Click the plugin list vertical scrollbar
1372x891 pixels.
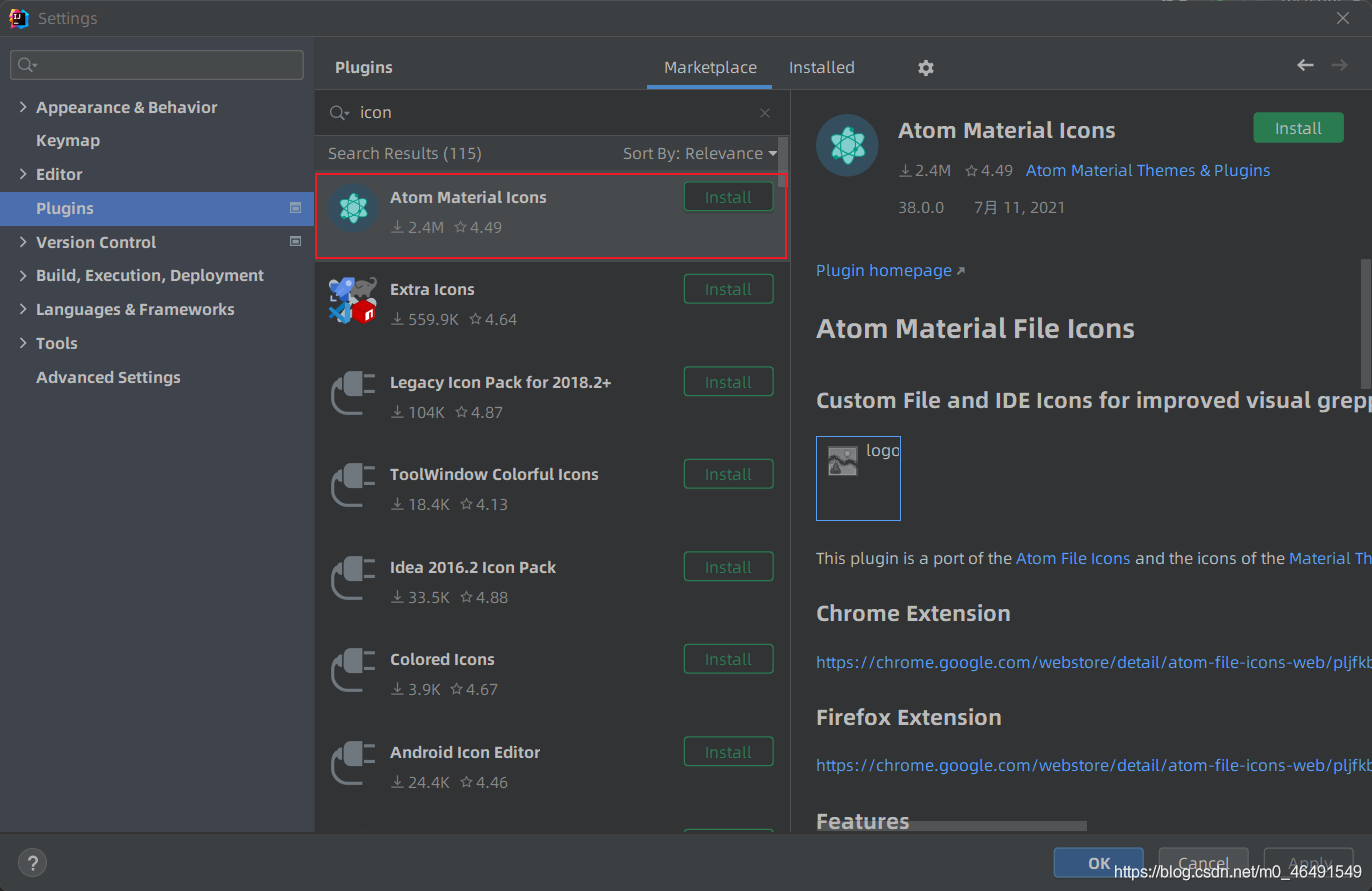[x=783, y=162]
